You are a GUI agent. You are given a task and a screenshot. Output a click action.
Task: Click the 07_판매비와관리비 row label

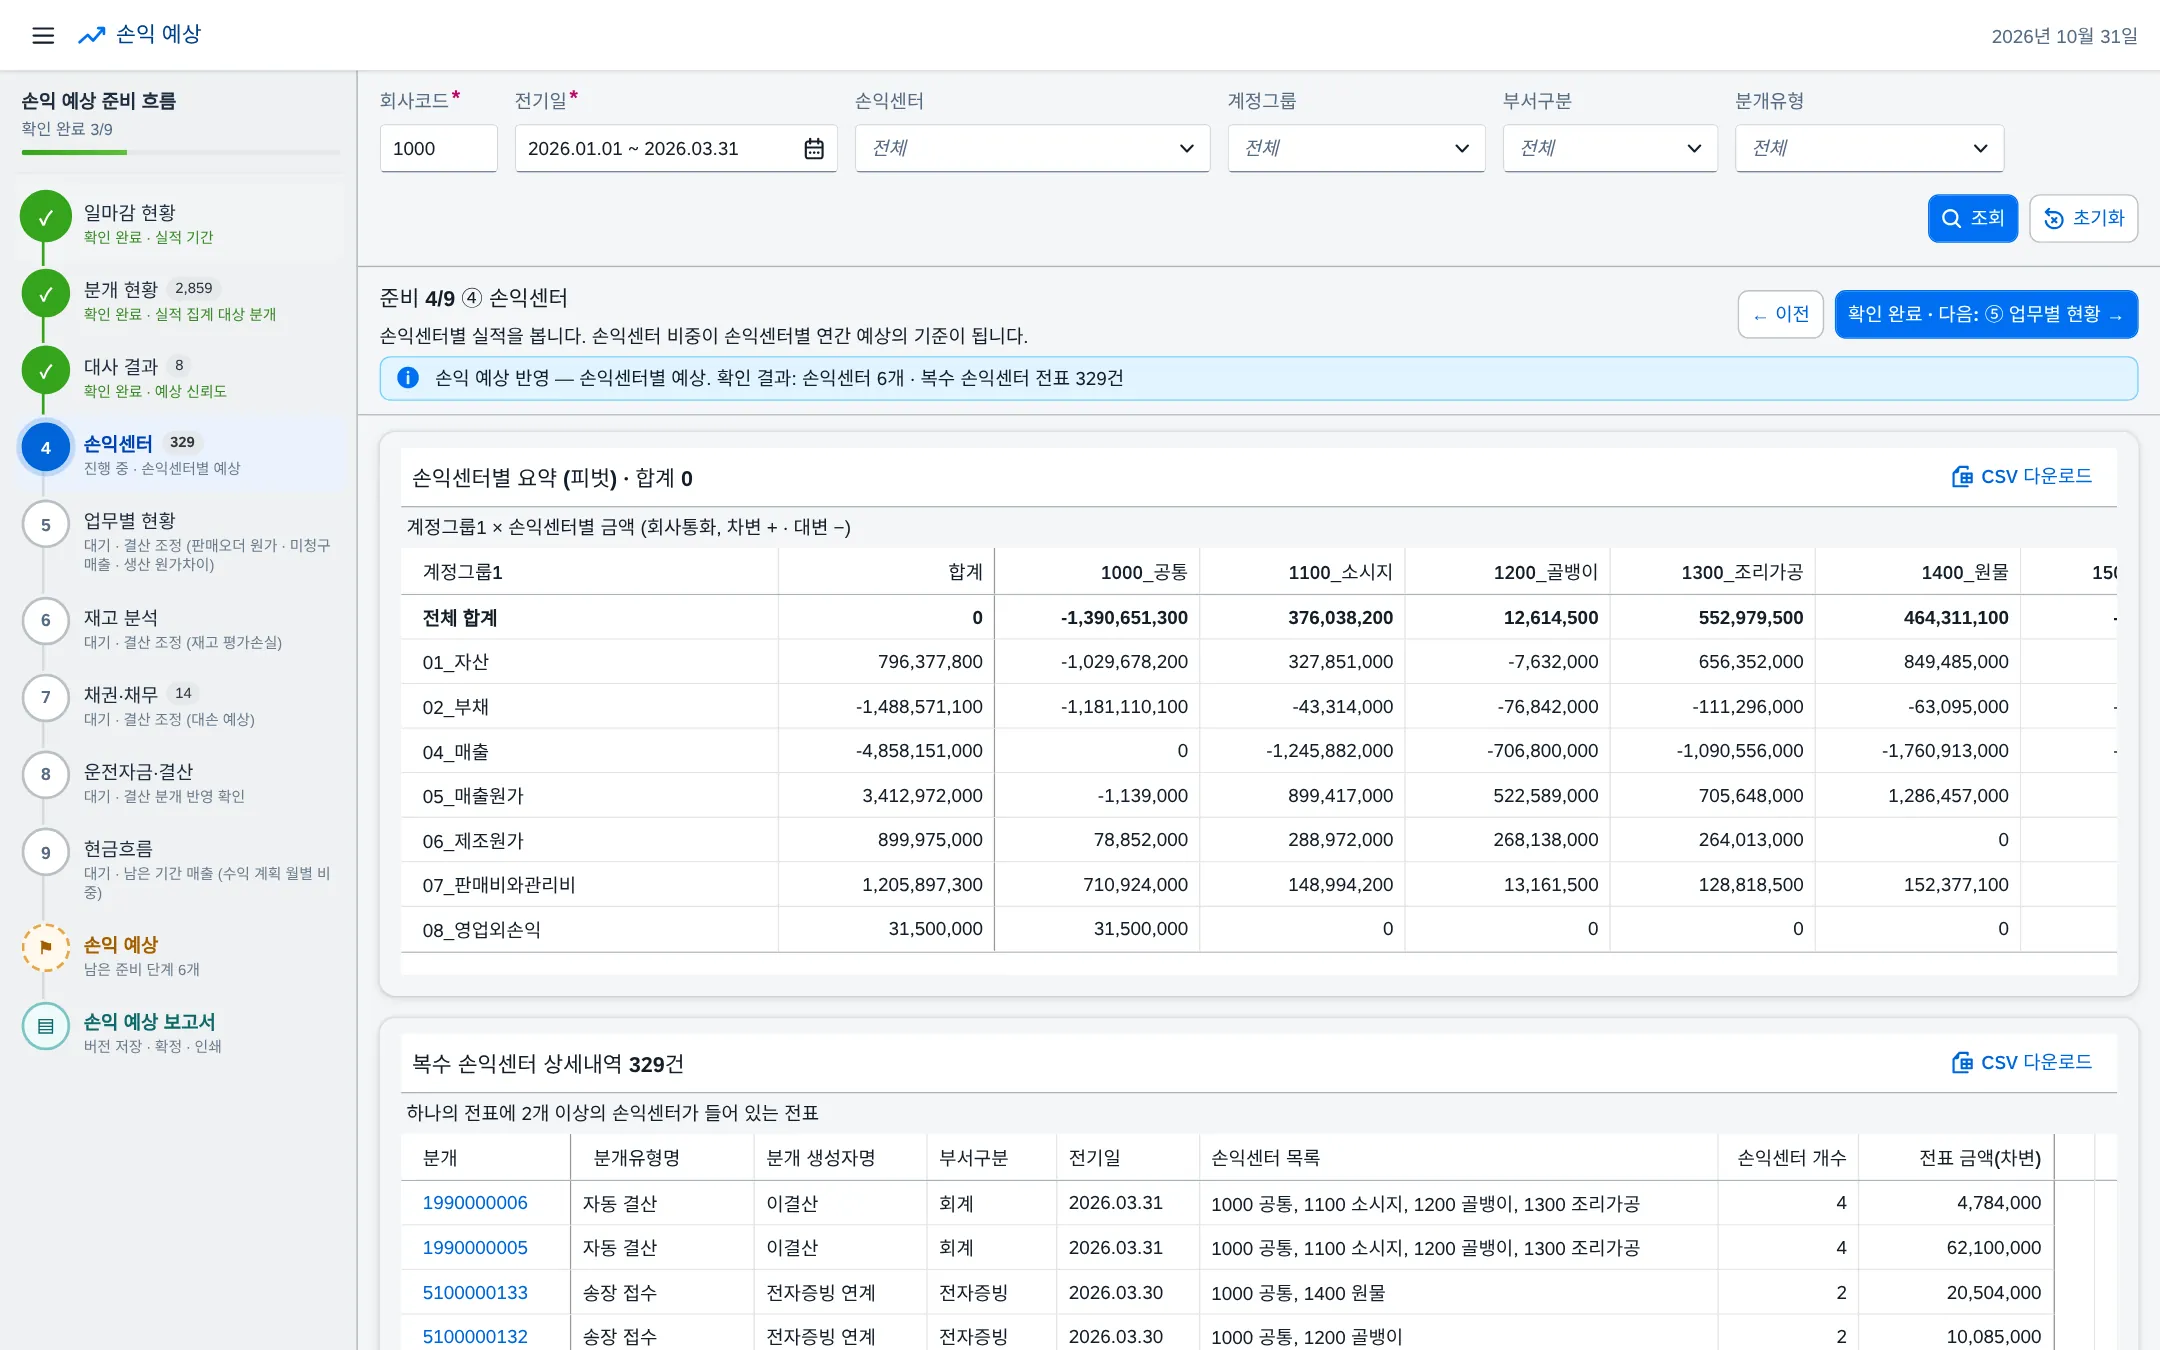coord(498,885)
